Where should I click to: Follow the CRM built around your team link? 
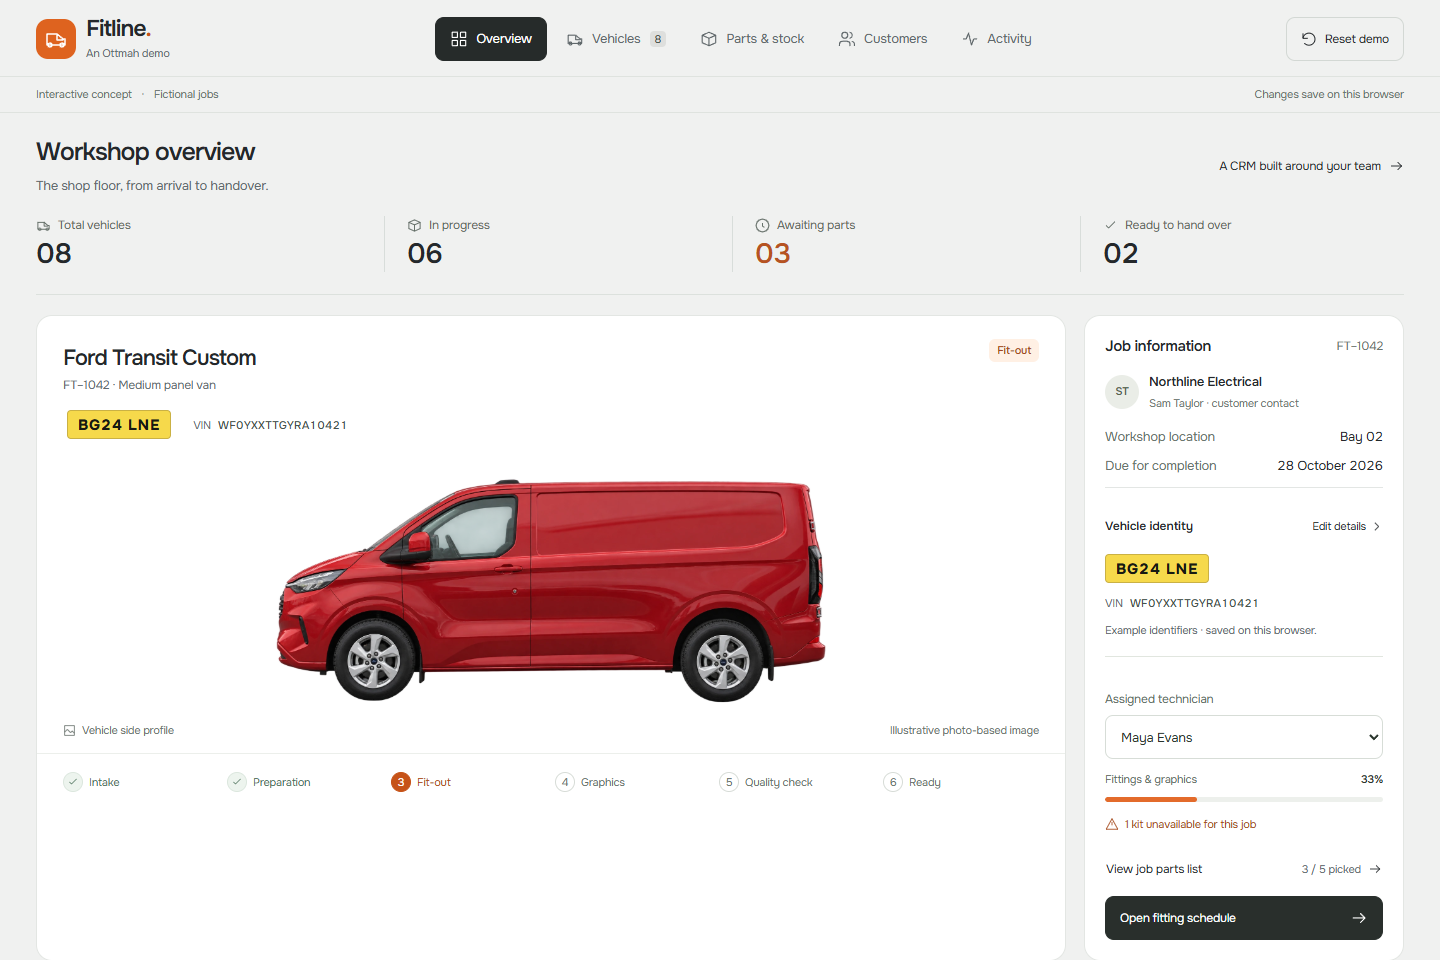[x=1311, y=166]
